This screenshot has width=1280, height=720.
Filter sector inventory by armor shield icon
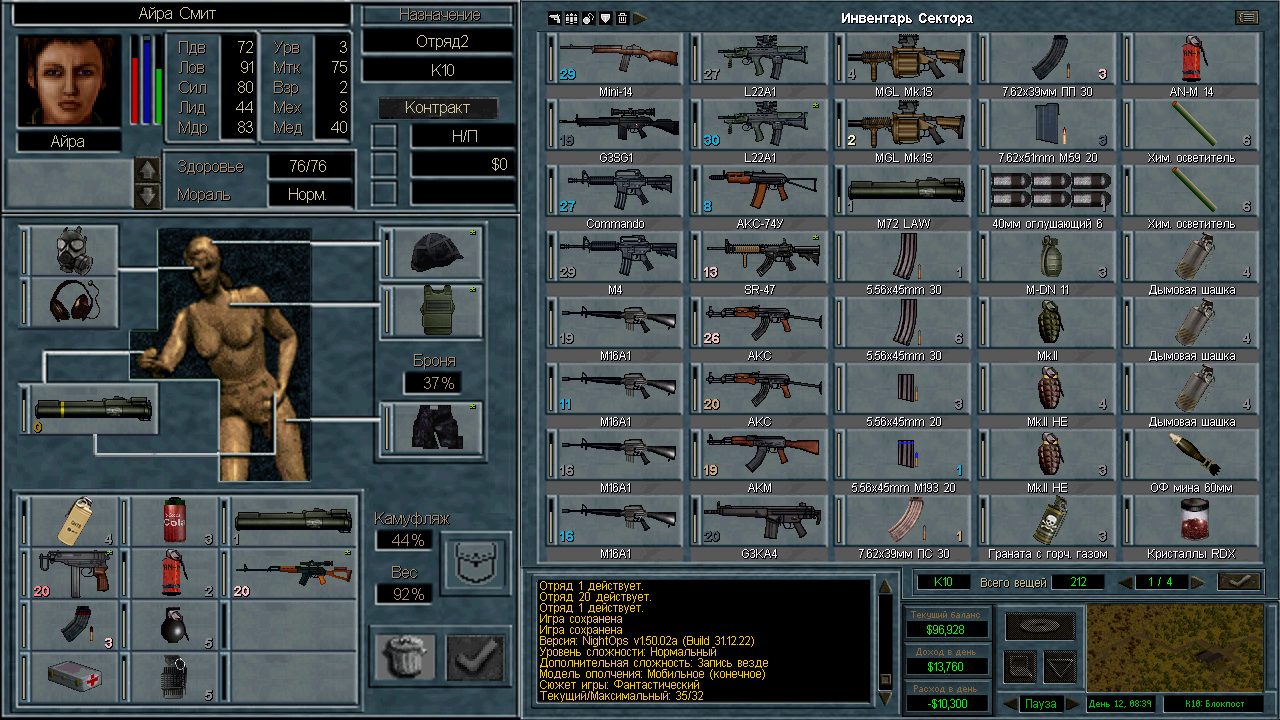pos(605,18)
